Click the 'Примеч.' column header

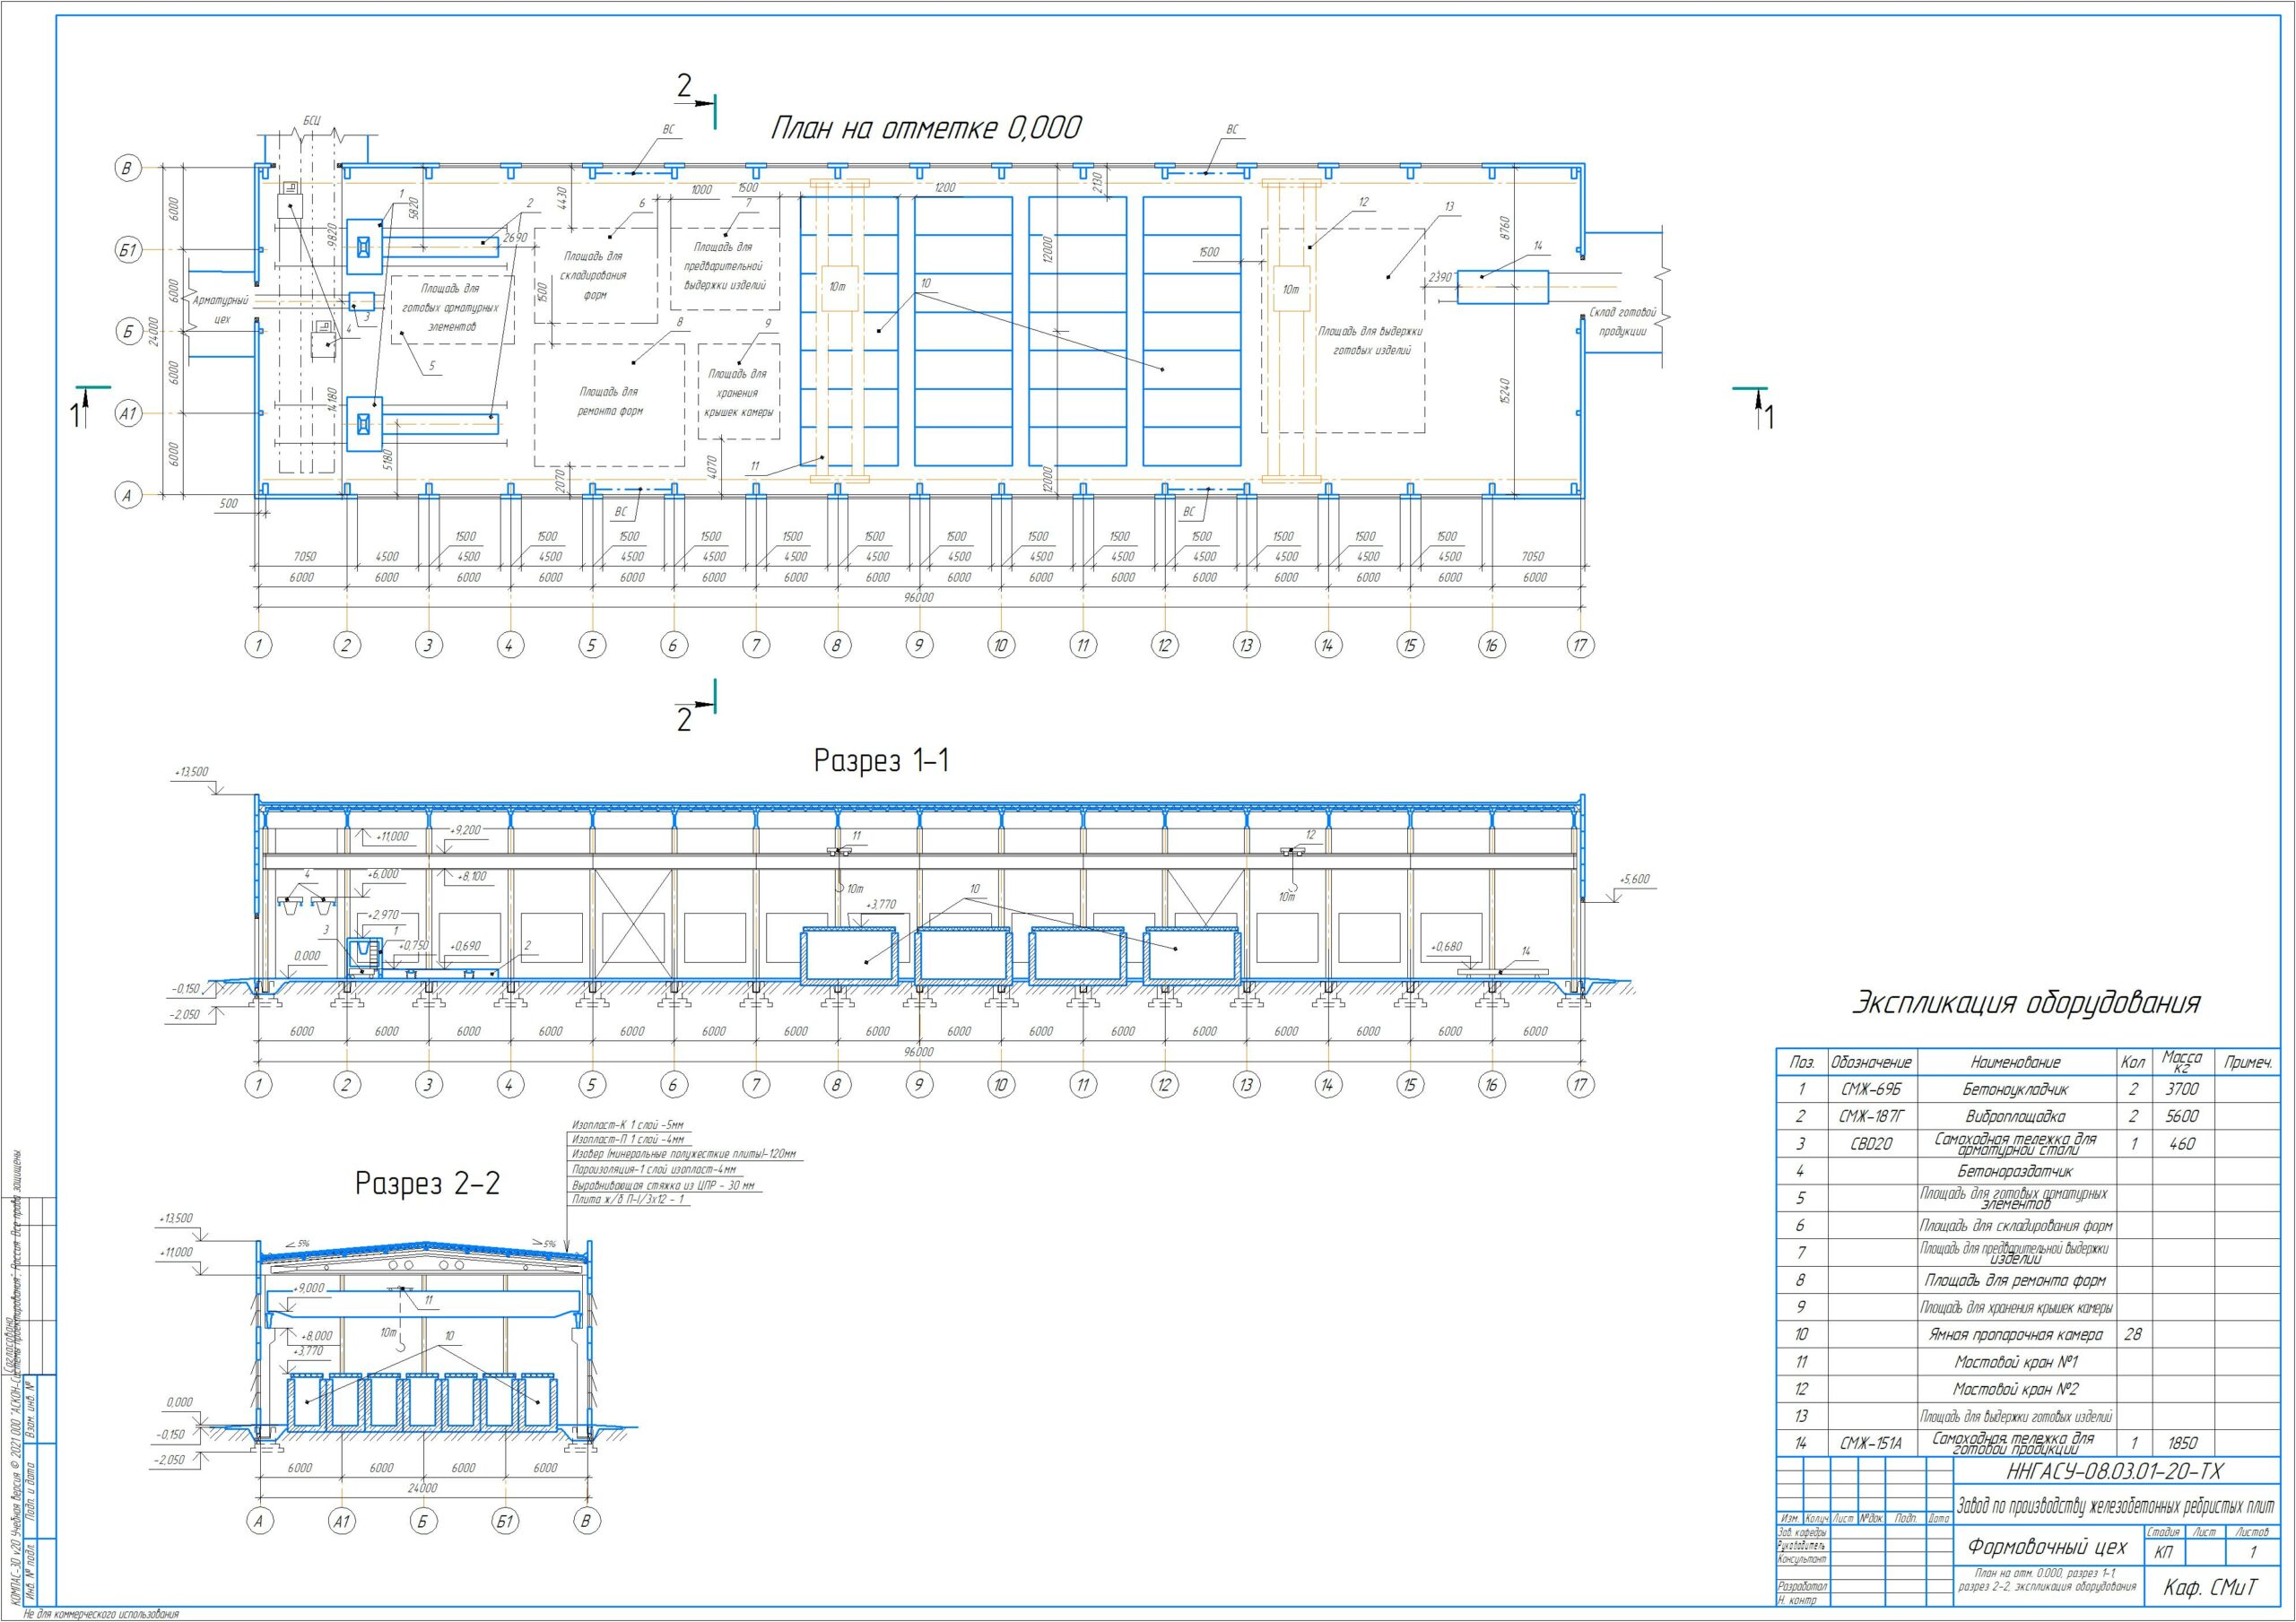point(2248,1062)
